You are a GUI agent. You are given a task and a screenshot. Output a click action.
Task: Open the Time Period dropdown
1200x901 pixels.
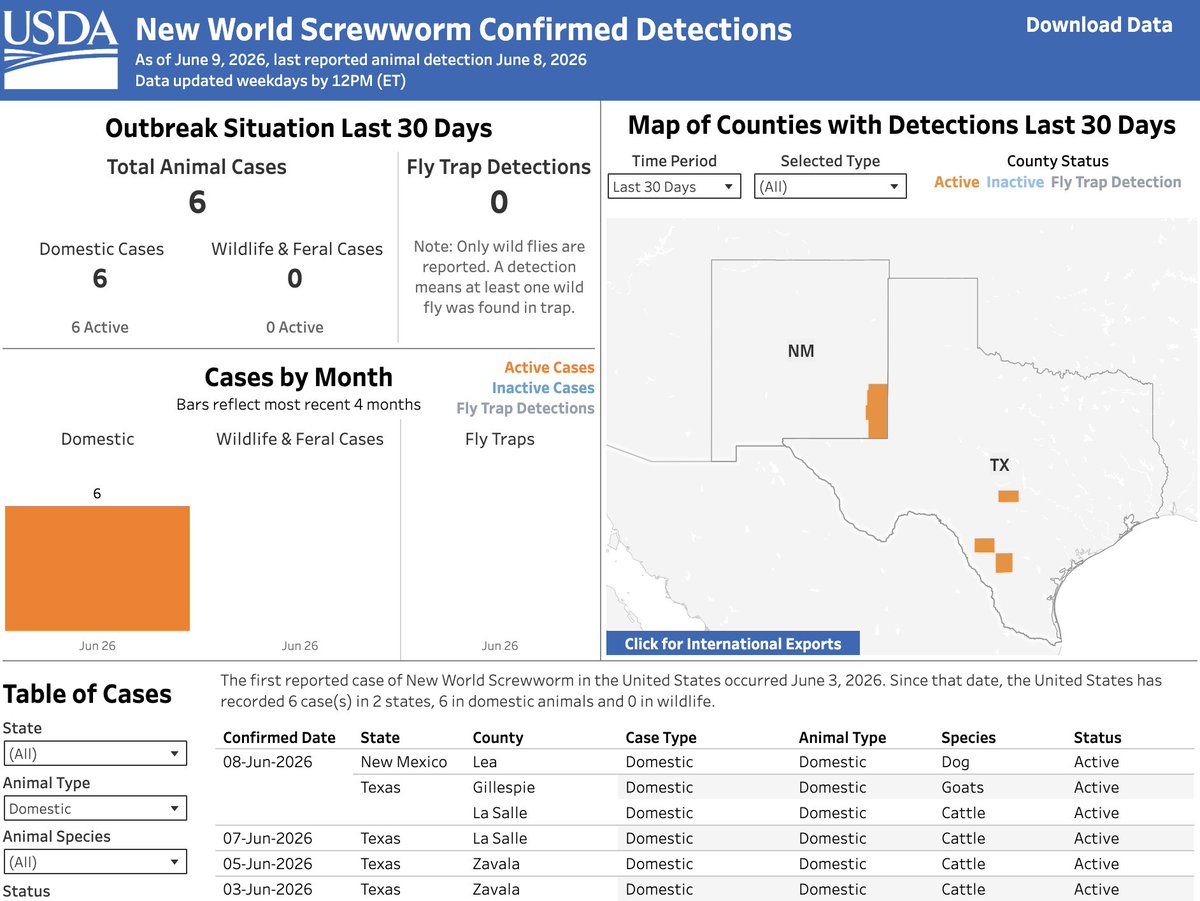[674, 186]
